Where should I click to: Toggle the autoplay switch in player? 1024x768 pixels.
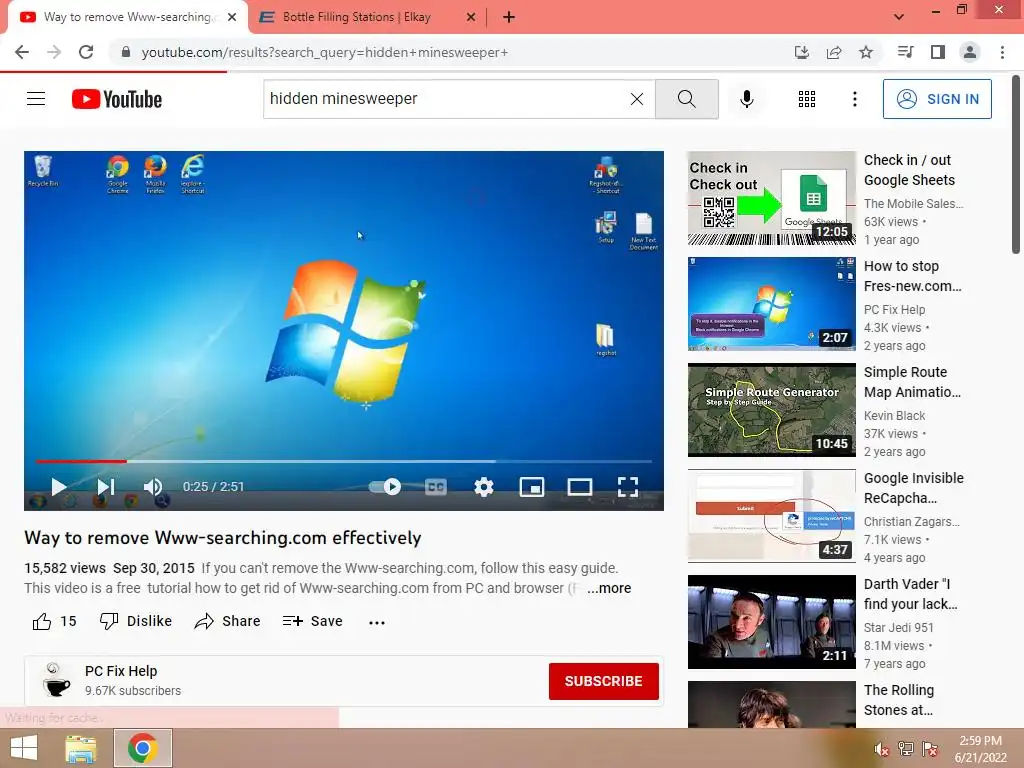[385, 487]
